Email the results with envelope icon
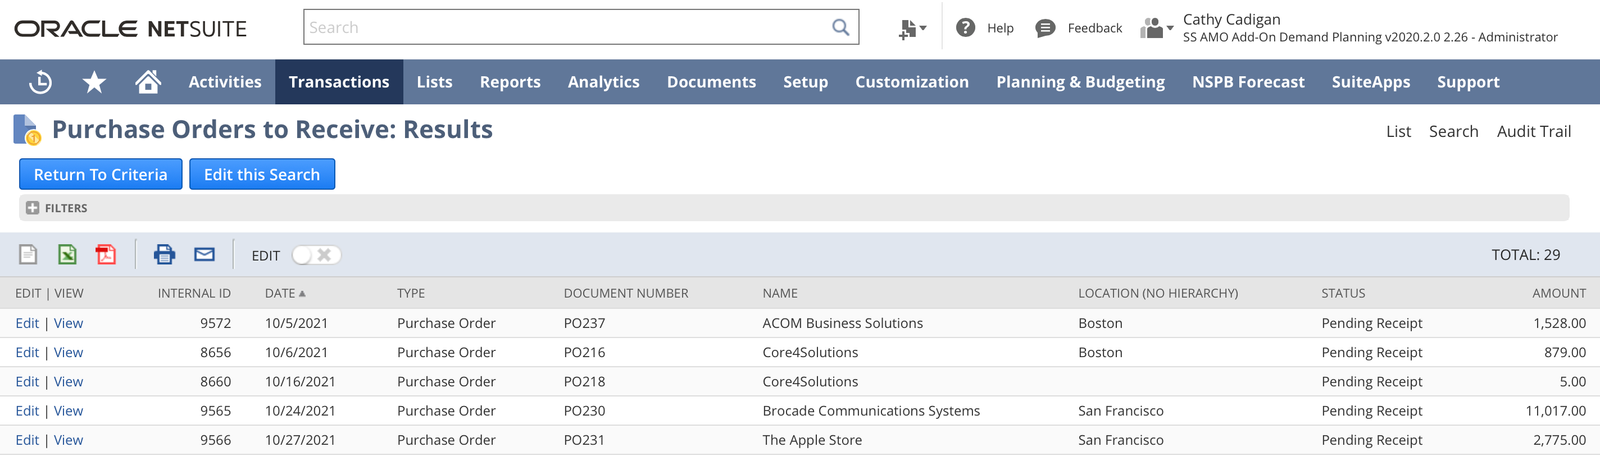The height and width of the screenshot is (457, 1600). pos(204,255)
